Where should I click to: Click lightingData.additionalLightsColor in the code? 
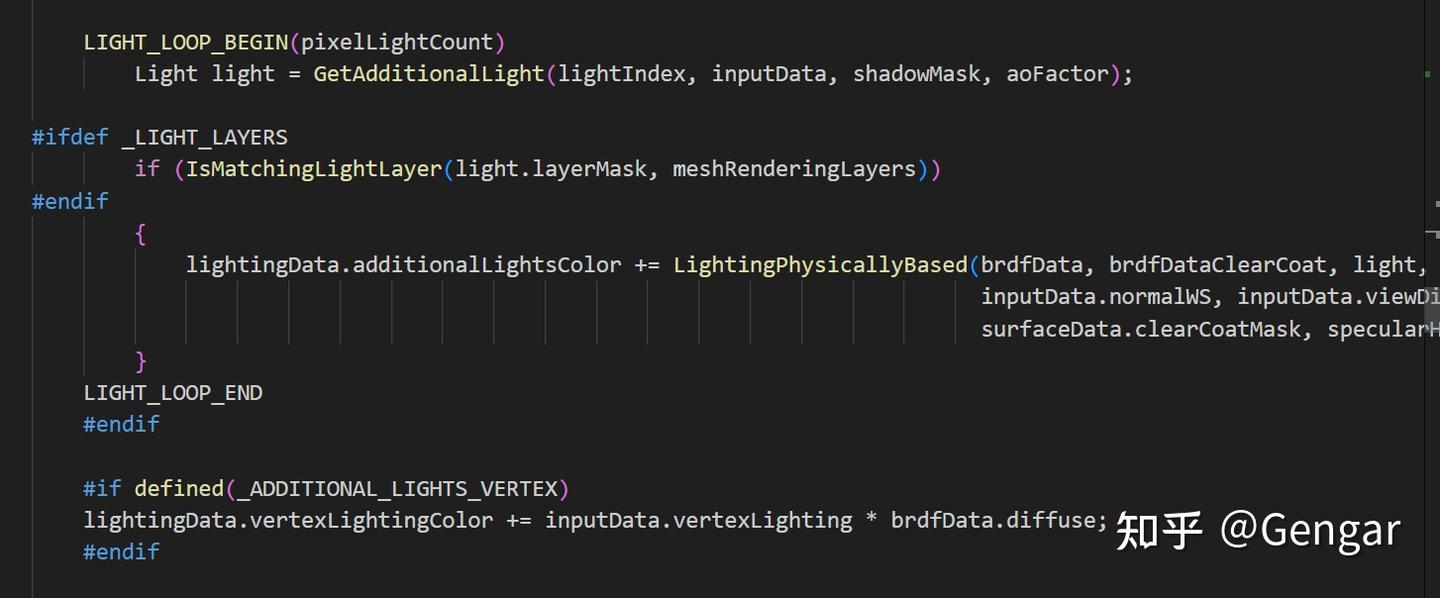(x=403, y=265)
